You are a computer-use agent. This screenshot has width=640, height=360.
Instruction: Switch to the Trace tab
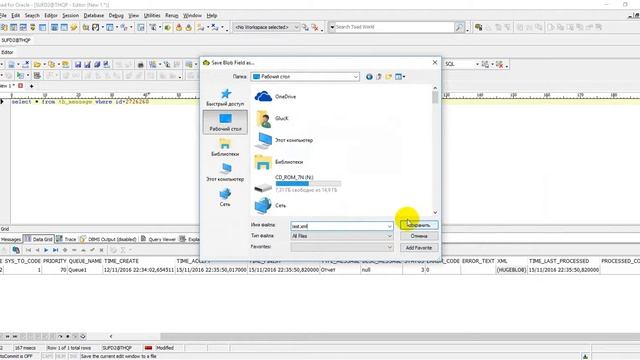pos(66,239)
